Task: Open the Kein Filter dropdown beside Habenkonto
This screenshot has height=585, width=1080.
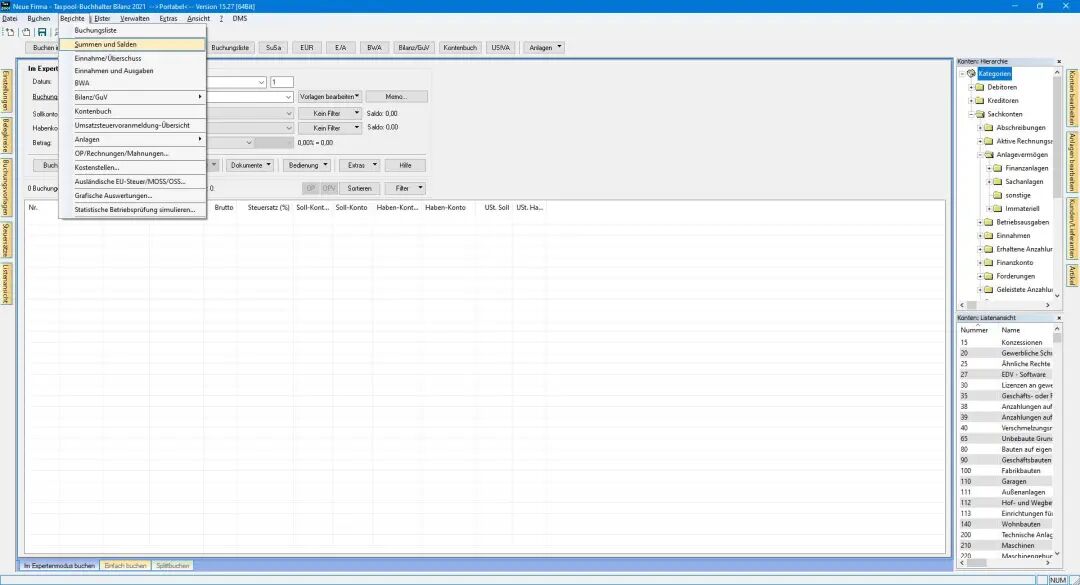Action: pyautogui.click(x=330, y=127)
